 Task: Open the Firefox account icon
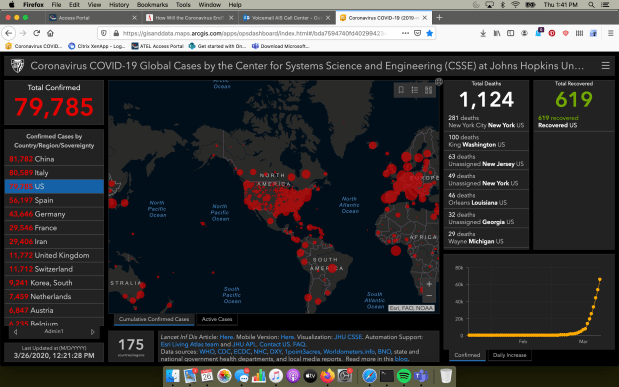pyautogui.click(x=524, y=33)
